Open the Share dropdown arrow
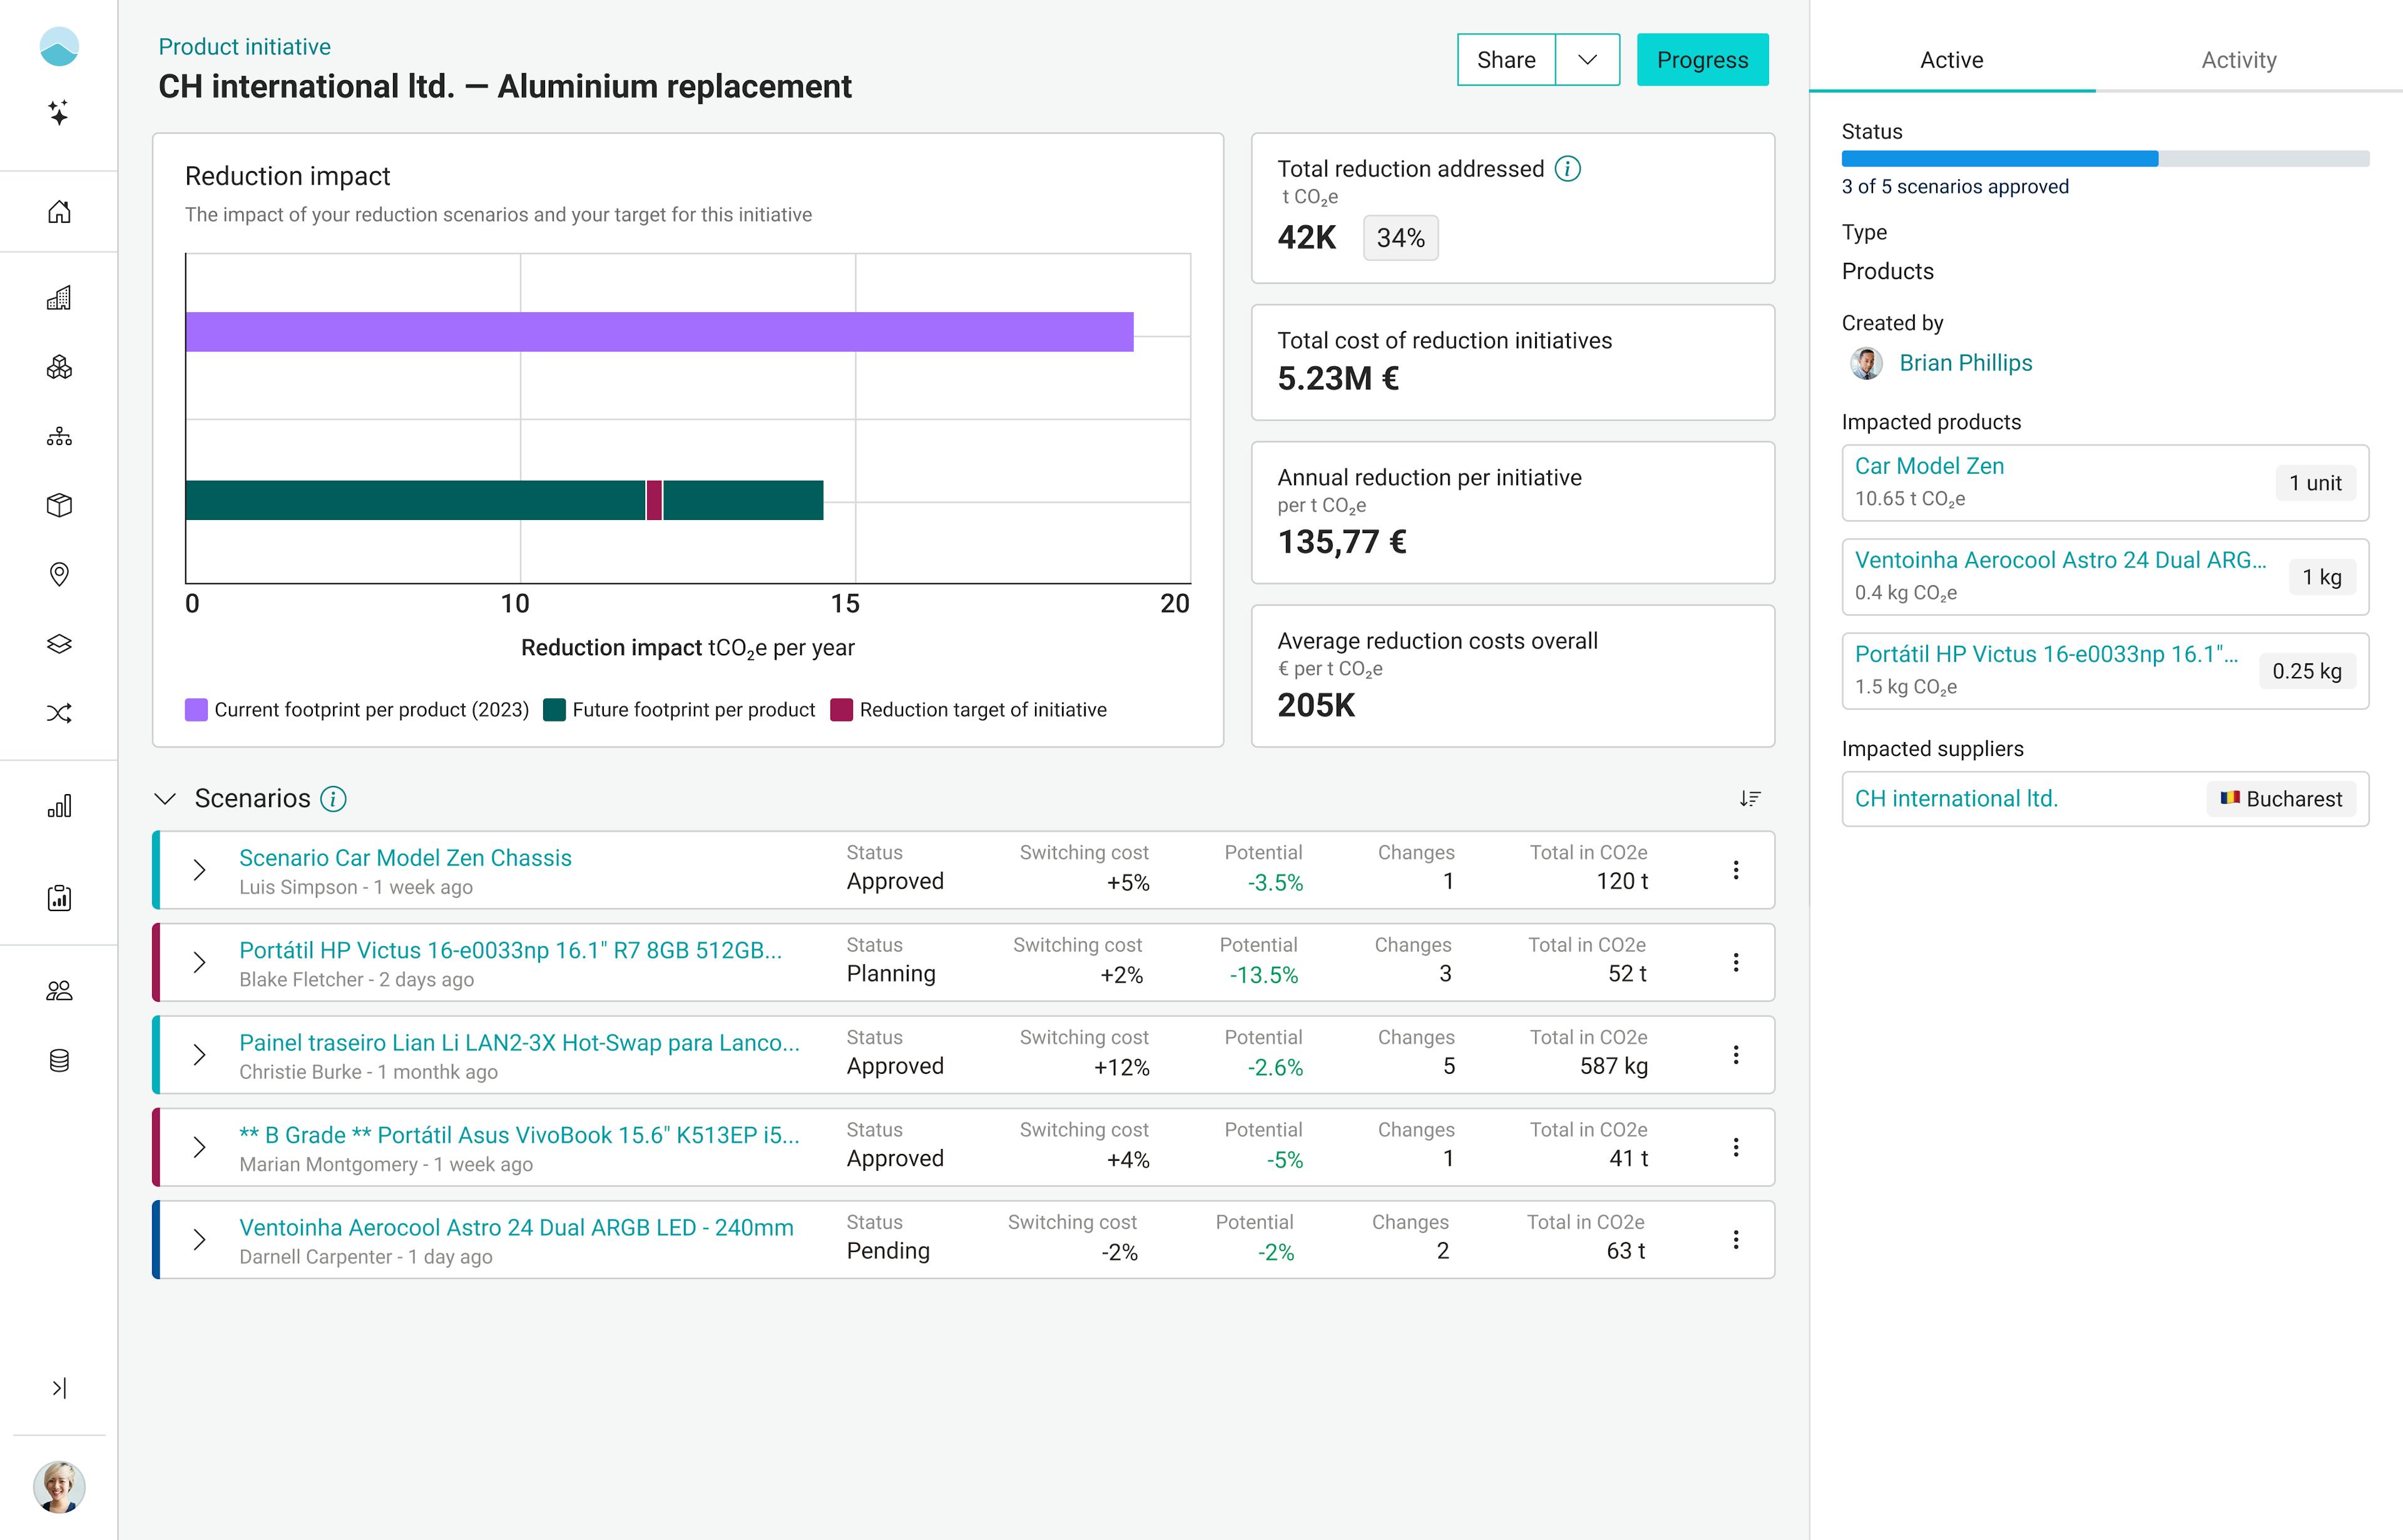Viewport: 2403px width, 1540px height. click(x=1587, y=60)
